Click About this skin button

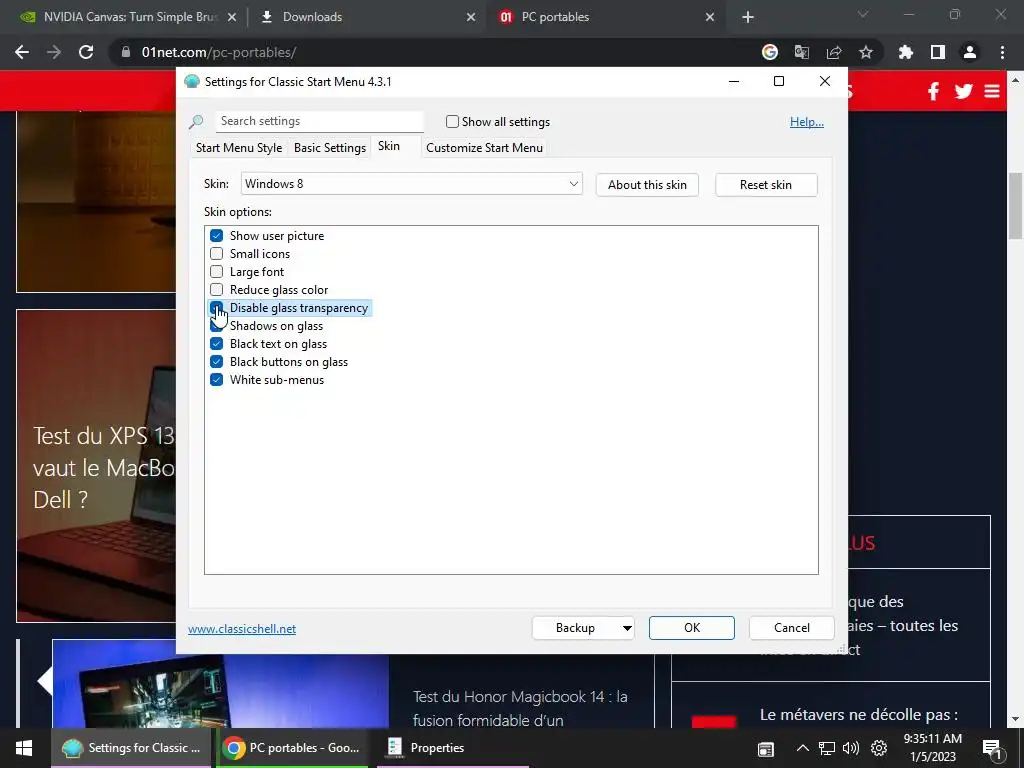[x=647, y=185]
